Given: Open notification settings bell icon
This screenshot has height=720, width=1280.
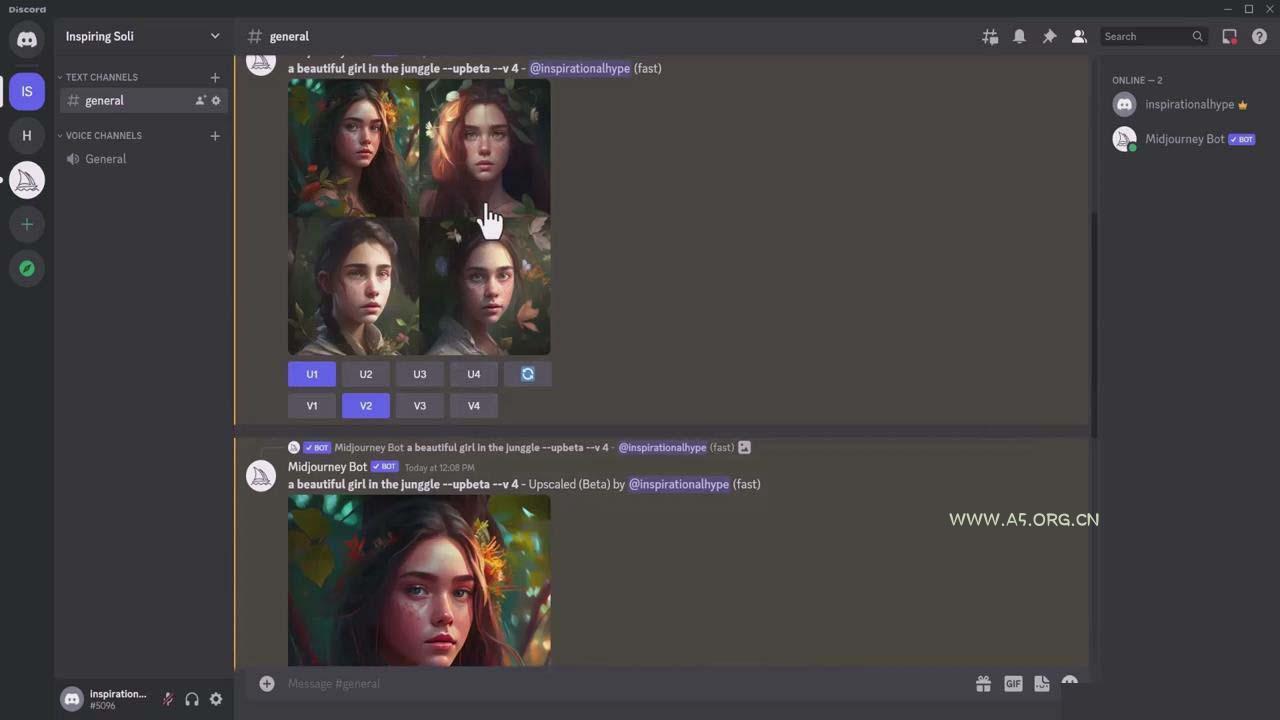Looking at the screenshot, I should coord(1019,36).
